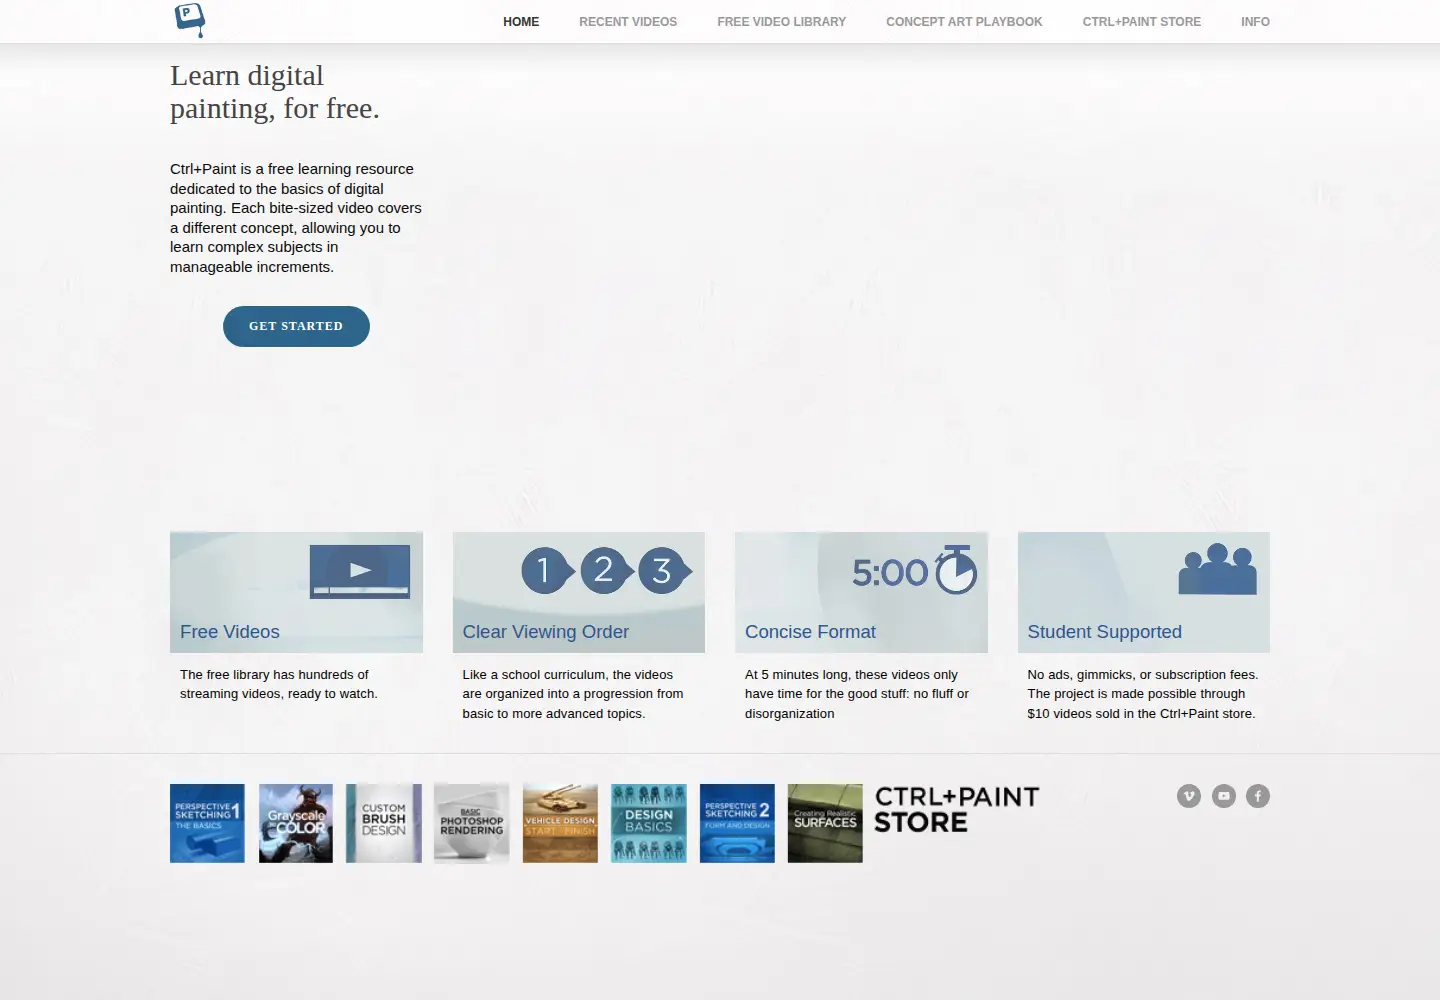The image size is (1440, 1000).
Task: Open Vehicle Design Start to Finish thumbnail
Action: tap(560, 823)
